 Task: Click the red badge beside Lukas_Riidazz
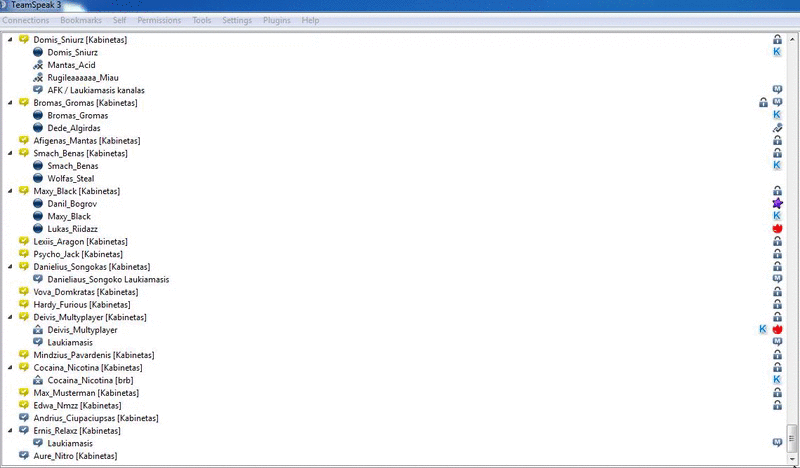[x=777, y=229]
